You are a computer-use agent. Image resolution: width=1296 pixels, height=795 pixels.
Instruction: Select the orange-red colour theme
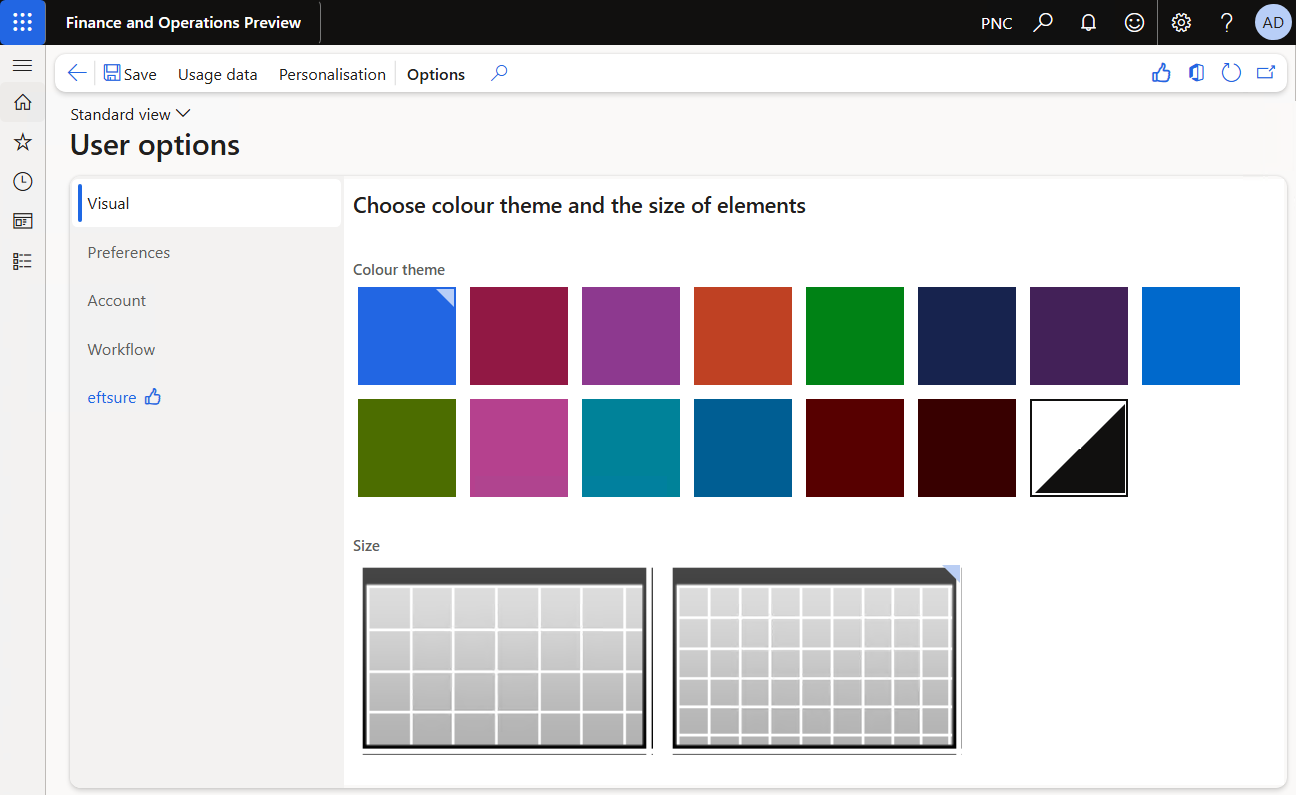click(743, 336)
